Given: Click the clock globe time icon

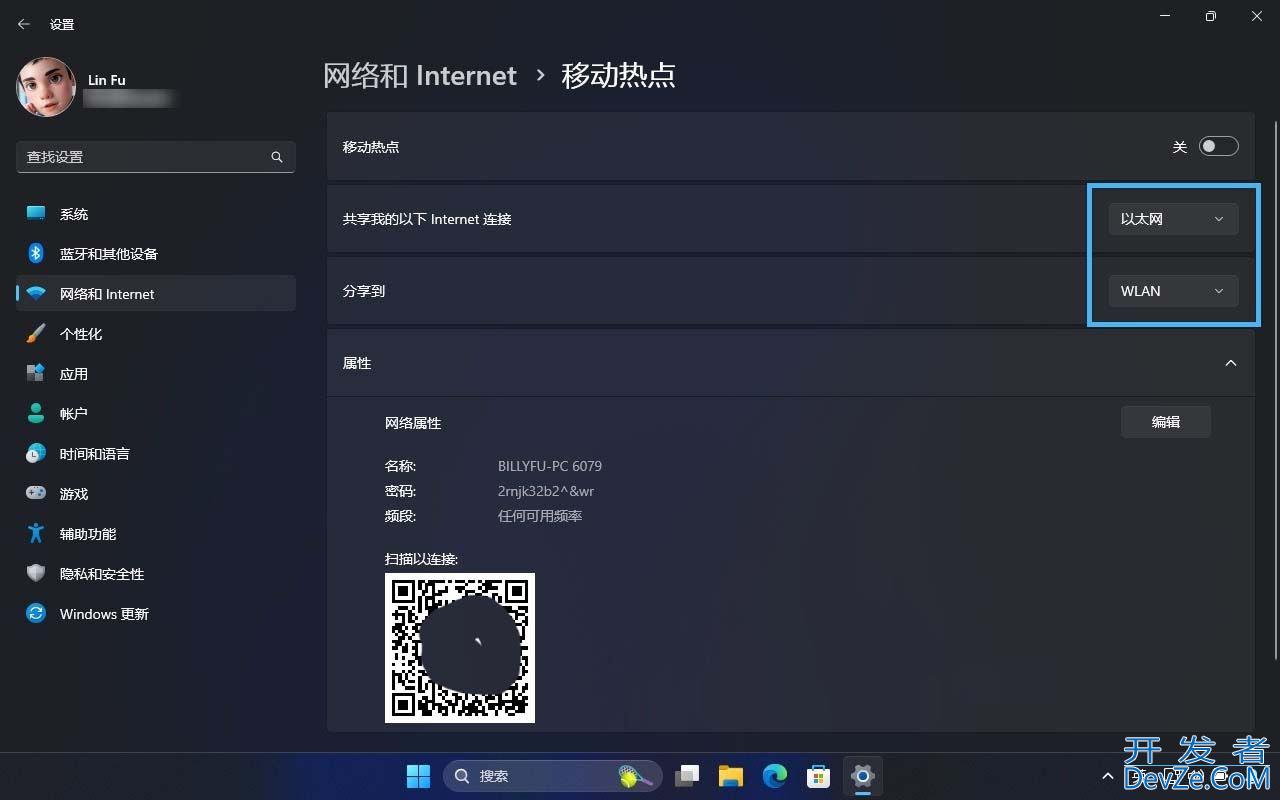Looking at the screenshot, I should [x=36, y=454].
